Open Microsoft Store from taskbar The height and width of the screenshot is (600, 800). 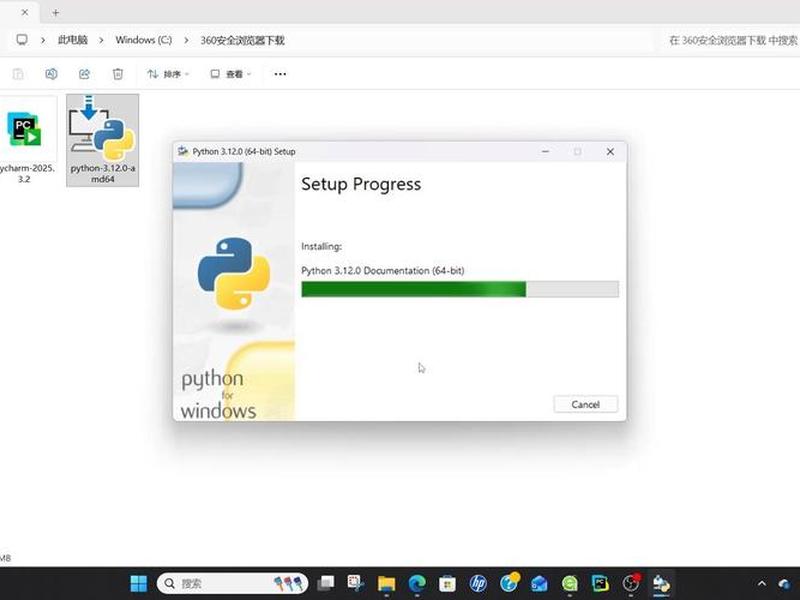pos(447,583)
